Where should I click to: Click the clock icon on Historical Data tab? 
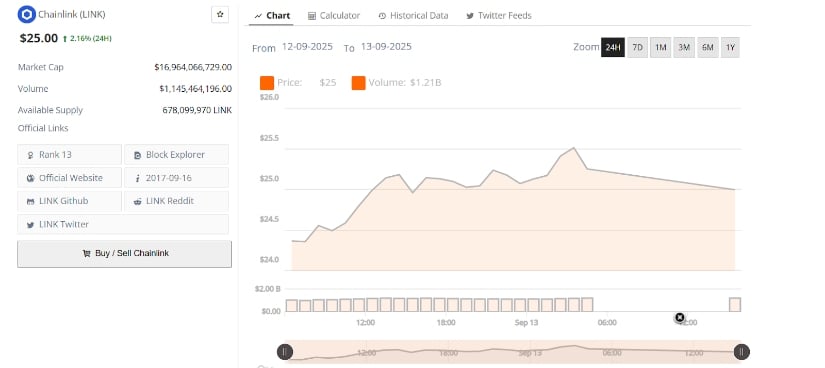382,16
